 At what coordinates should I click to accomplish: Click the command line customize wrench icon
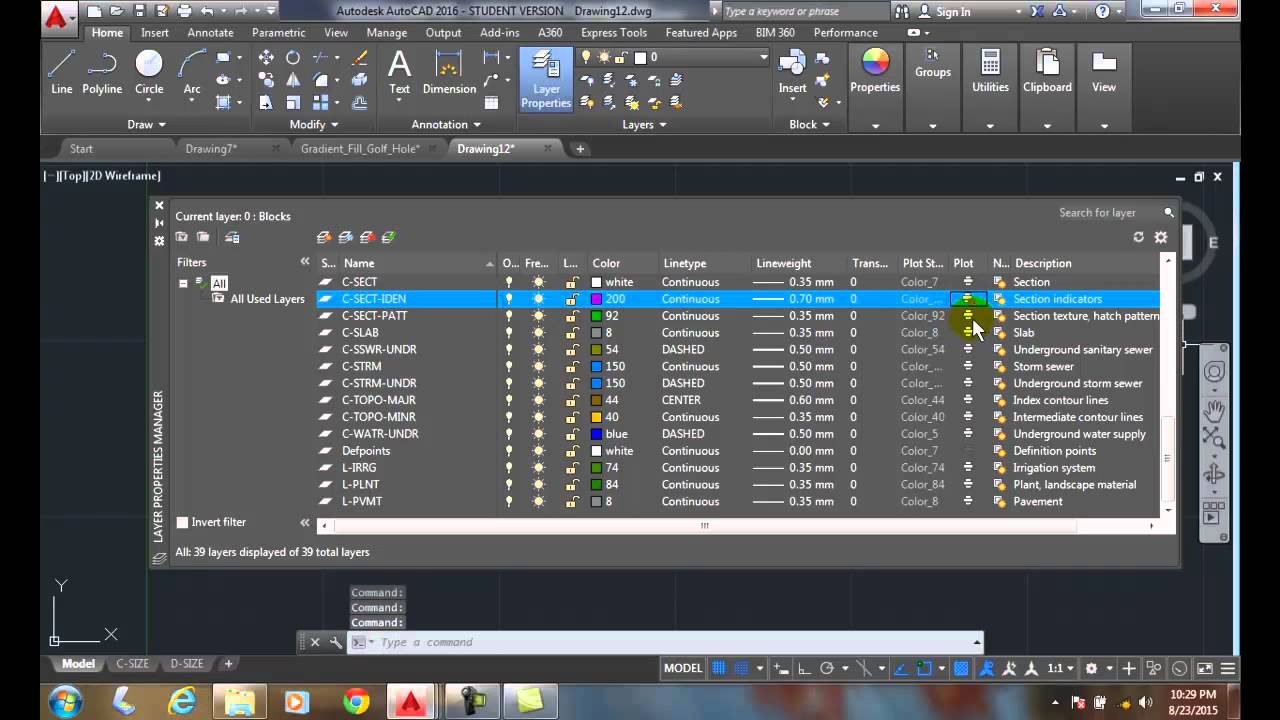click(335, 642)
